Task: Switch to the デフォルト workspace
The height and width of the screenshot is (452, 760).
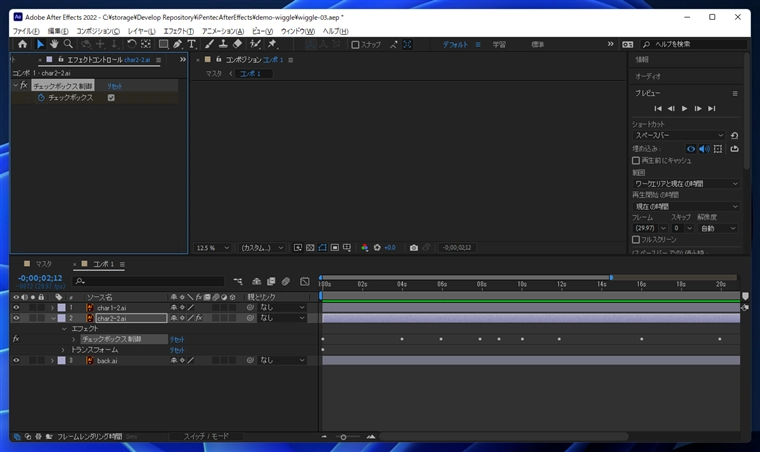Action: (x=455, y=45)
